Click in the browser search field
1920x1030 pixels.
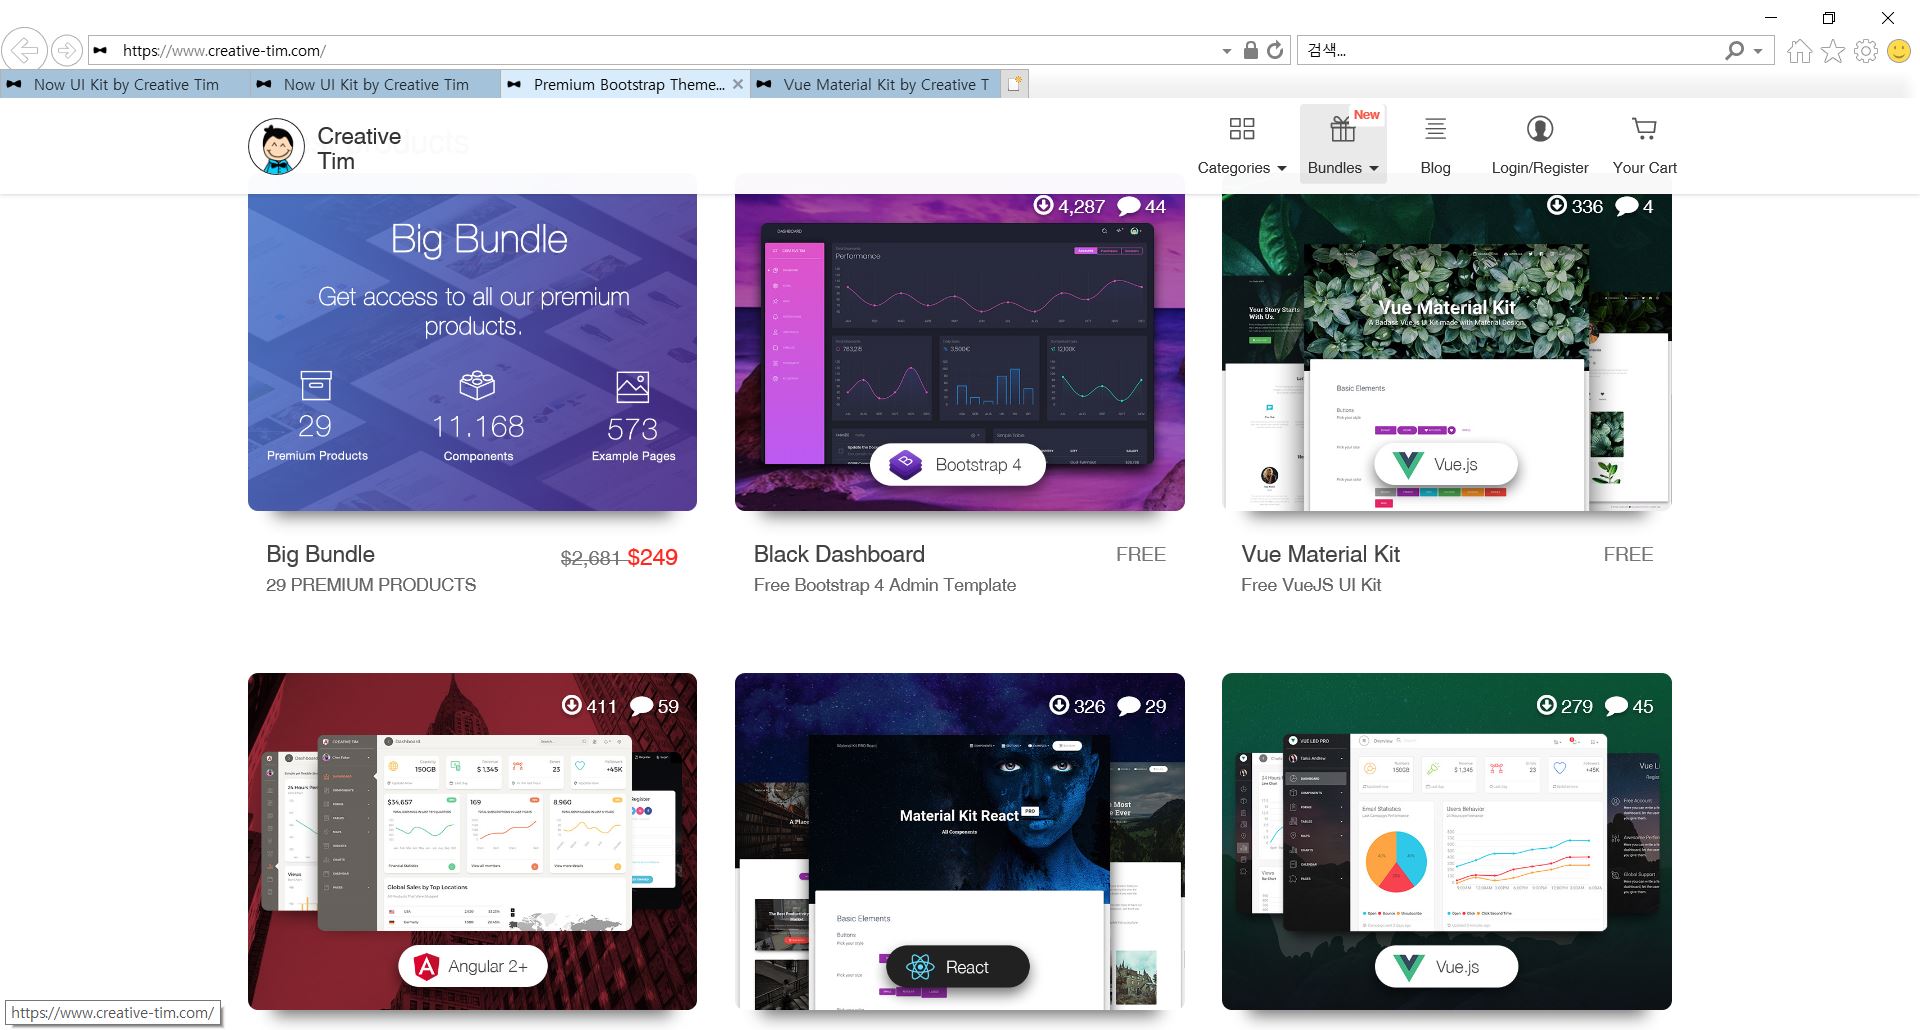[x=1510, y=50]
